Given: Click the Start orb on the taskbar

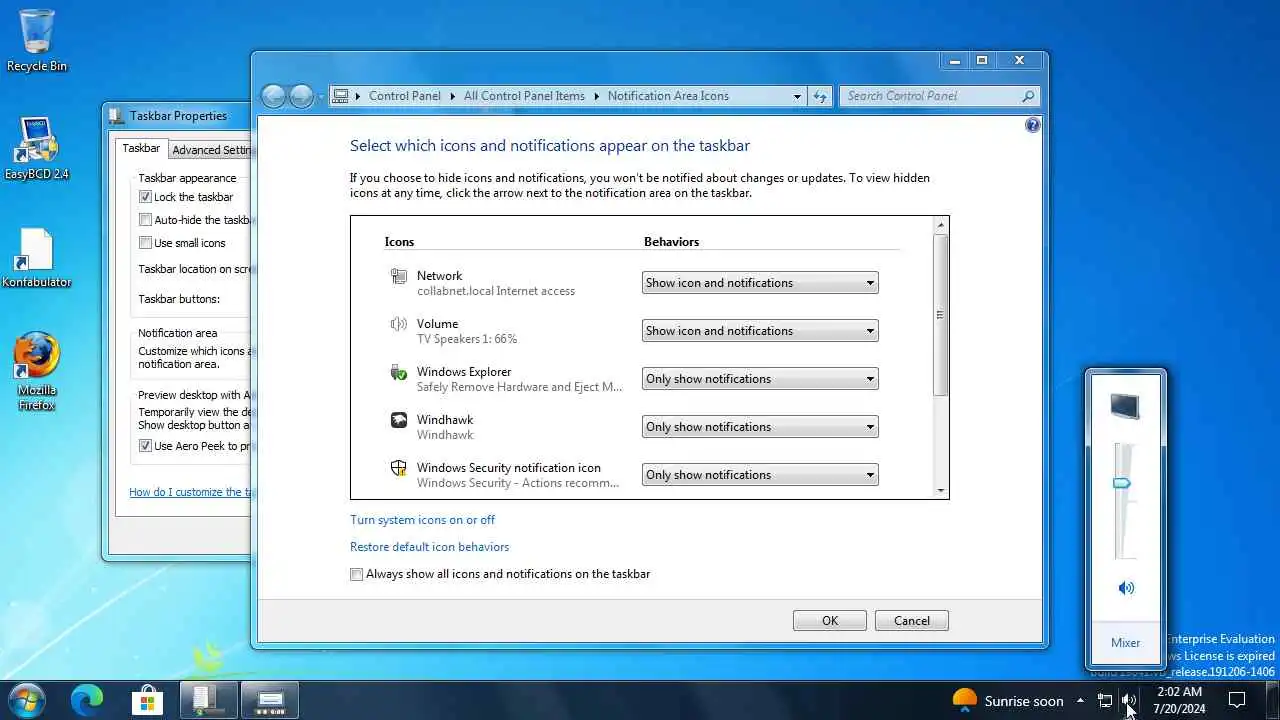Looking at the screenshot, I should tap(26, 700).
